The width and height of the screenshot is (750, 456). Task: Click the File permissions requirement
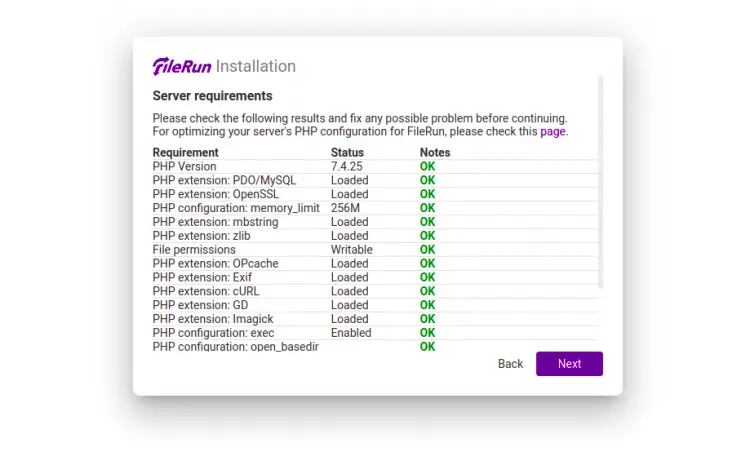194,250
